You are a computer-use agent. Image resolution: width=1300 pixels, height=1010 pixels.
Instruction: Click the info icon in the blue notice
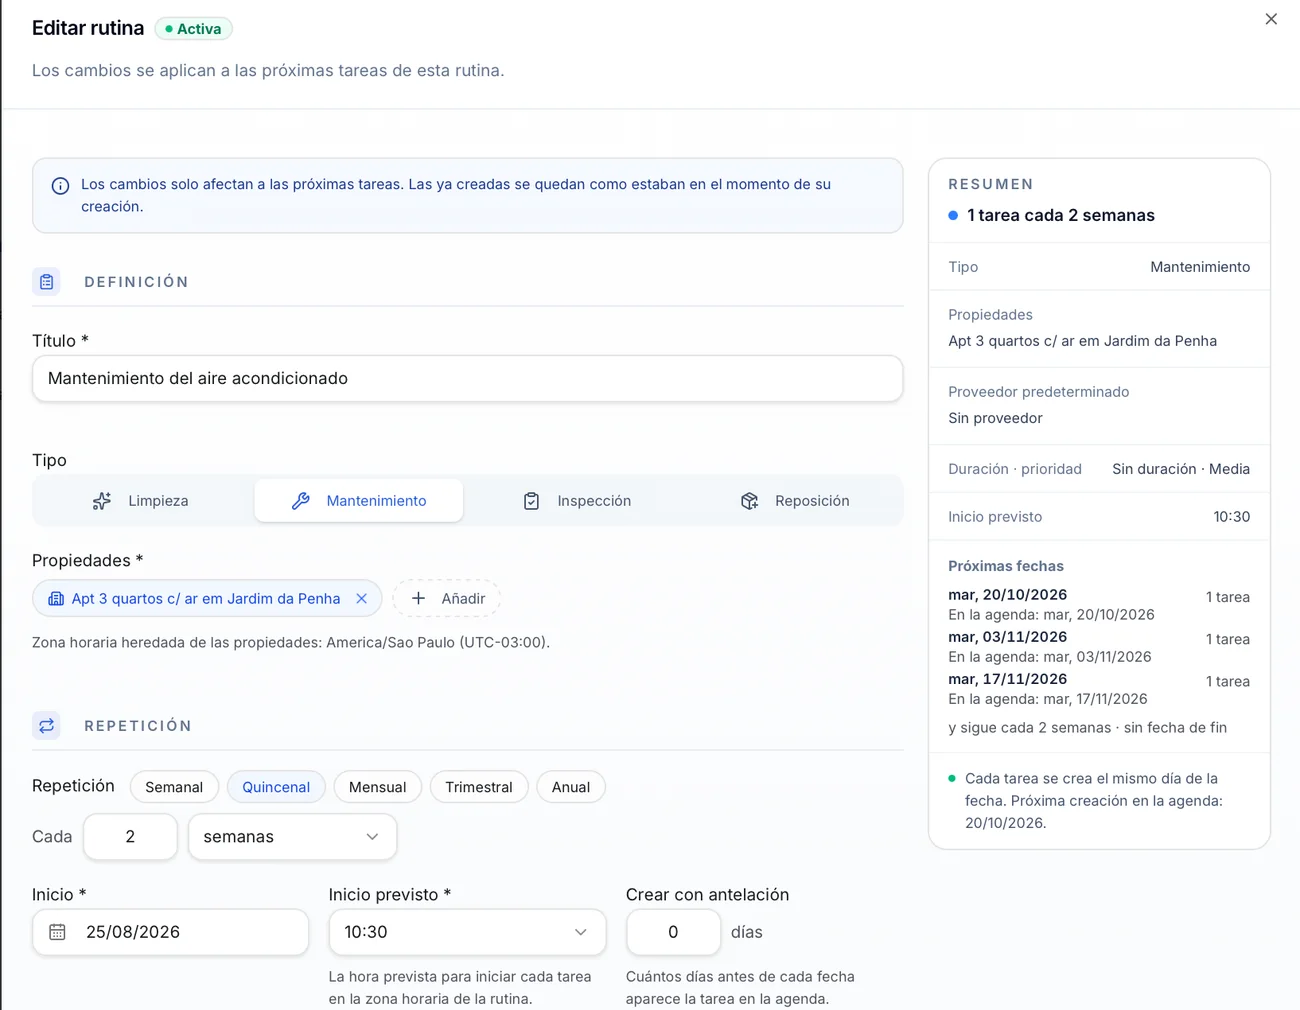click(60, 185)
